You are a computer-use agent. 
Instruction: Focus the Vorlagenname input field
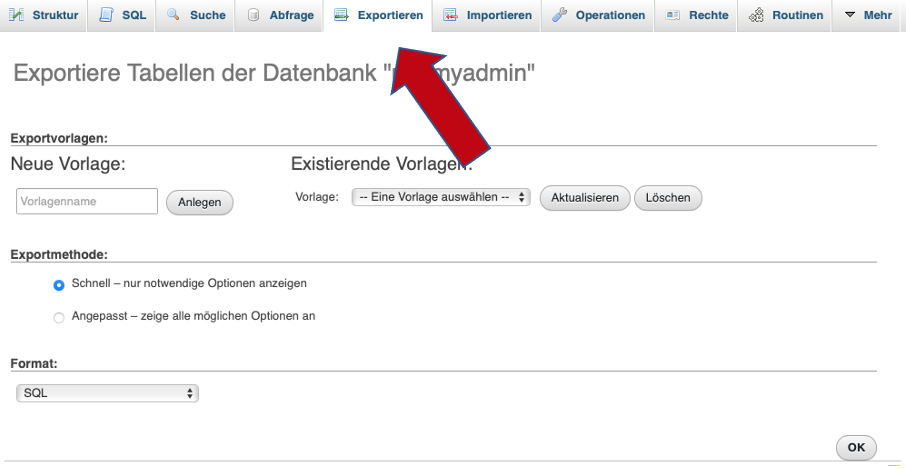click(87, 201)
